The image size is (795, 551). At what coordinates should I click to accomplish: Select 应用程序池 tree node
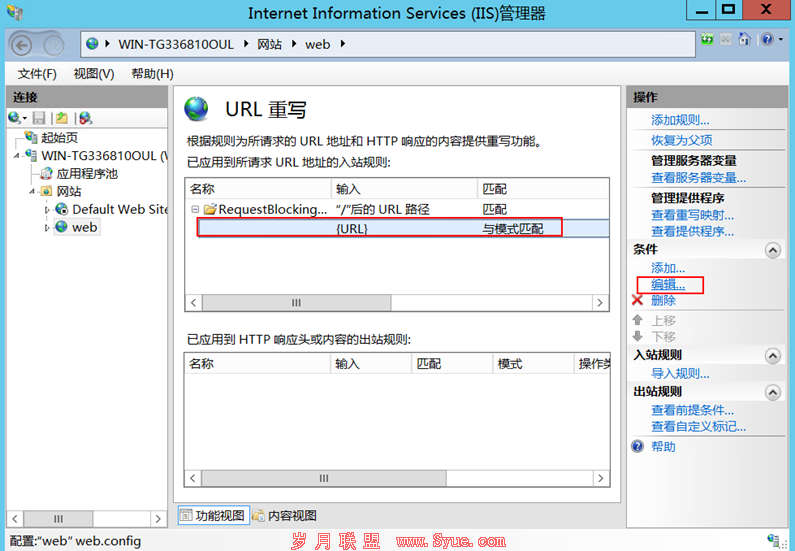(87, 174)
